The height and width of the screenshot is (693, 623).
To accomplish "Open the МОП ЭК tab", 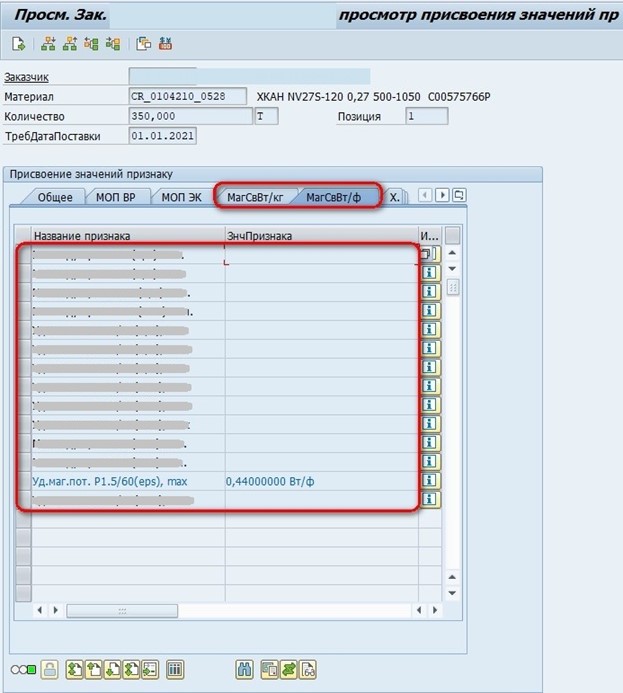I will 181,197.
